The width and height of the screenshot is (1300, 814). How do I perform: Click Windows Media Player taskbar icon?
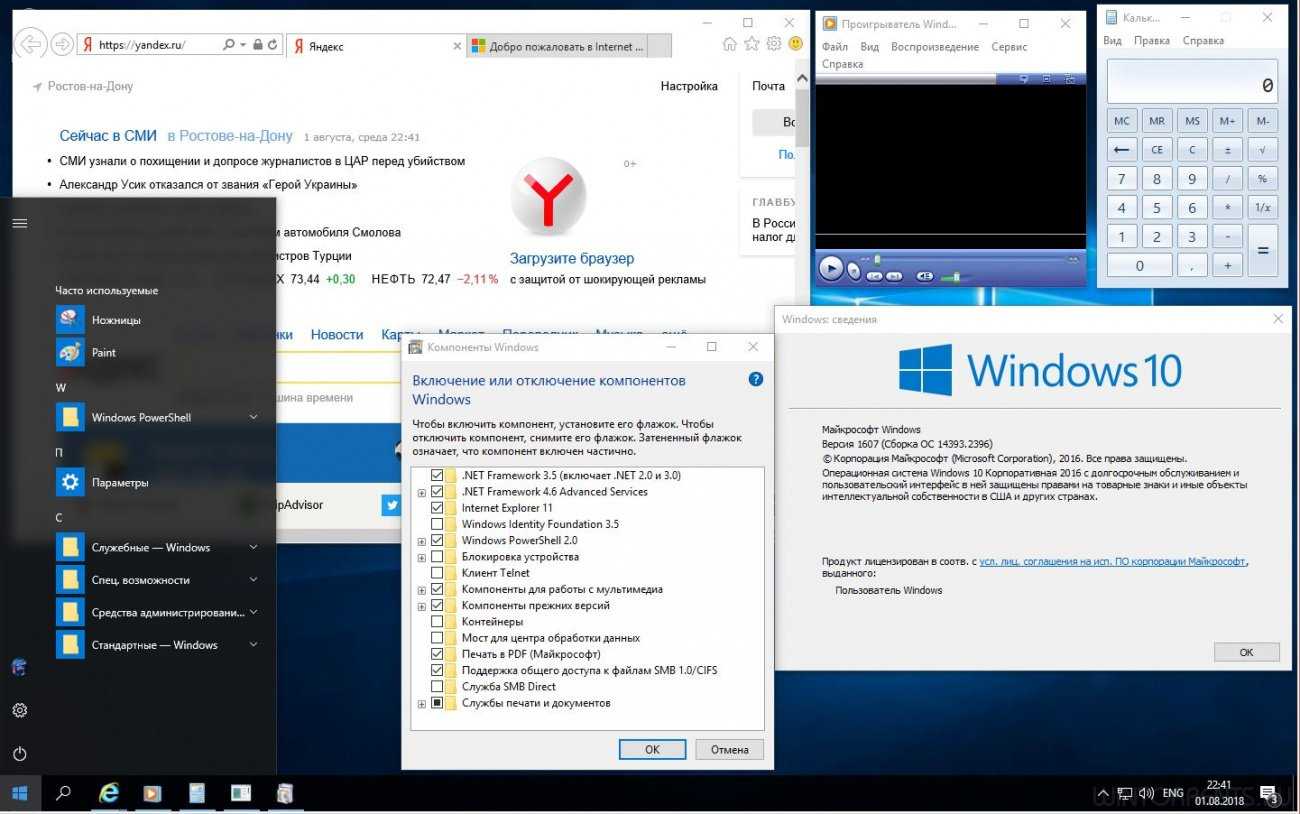(152, 793)
